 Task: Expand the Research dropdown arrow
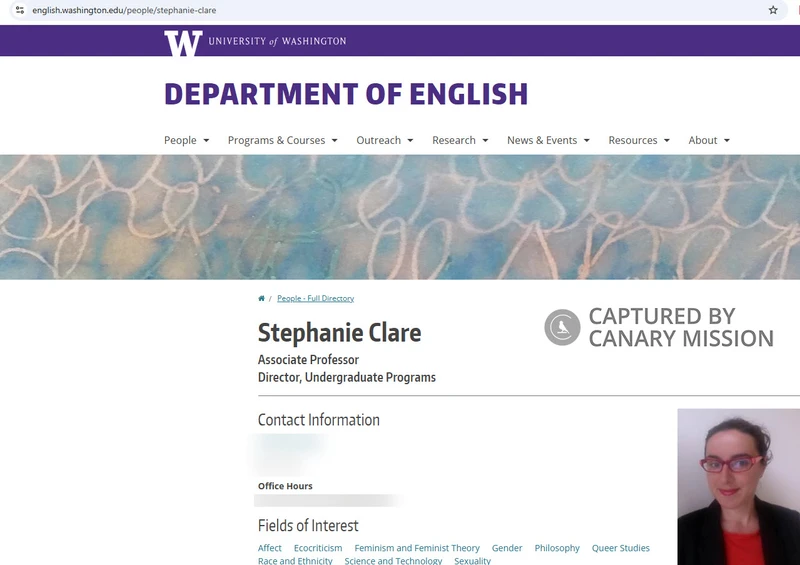[485, 140]
